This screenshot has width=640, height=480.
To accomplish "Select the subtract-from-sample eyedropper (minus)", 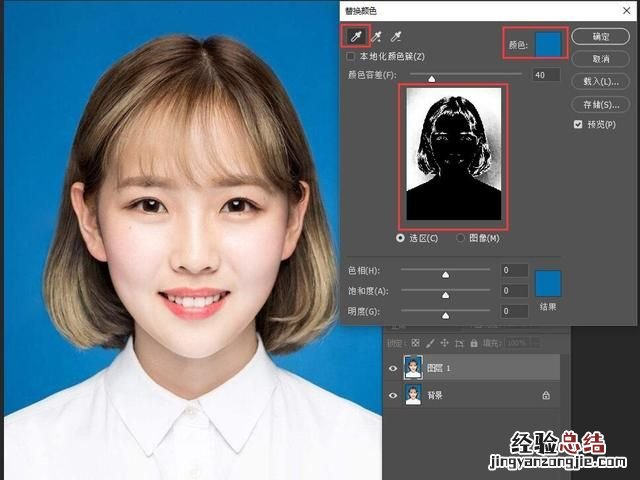I will (x=397, y=37).
